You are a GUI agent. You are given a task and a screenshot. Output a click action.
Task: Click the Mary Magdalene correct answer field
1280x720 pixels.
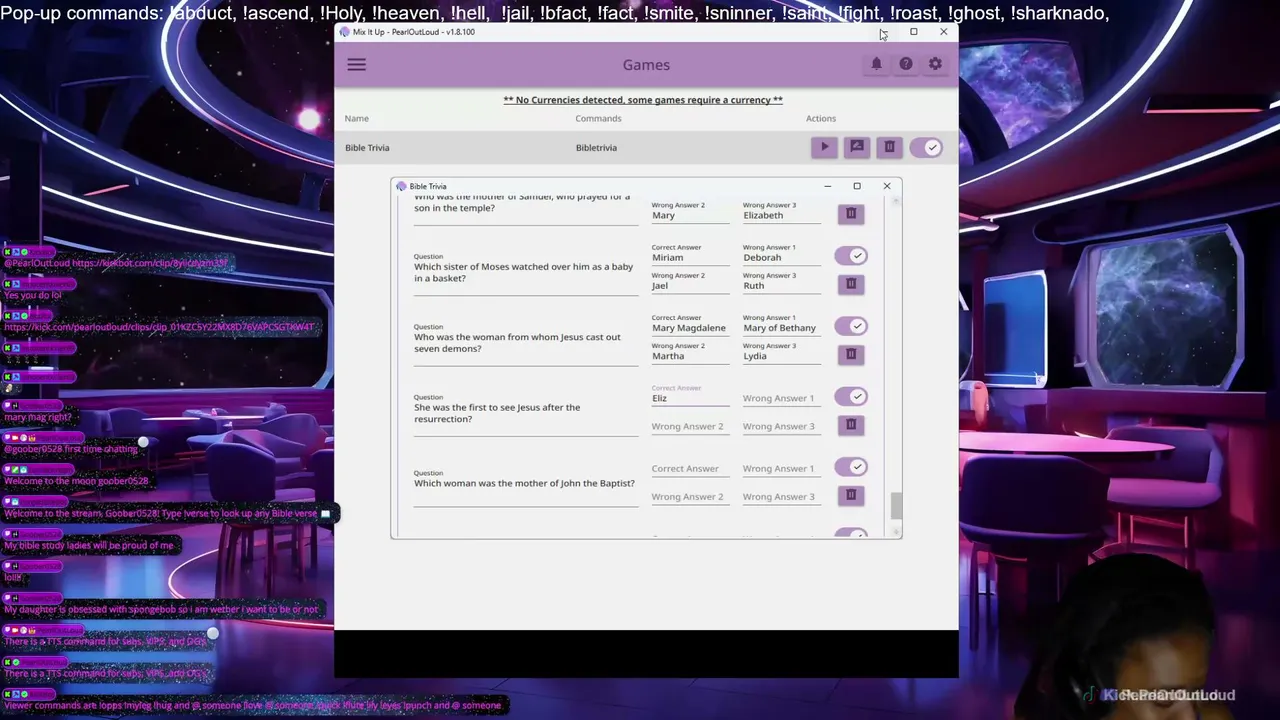(690, 327)
